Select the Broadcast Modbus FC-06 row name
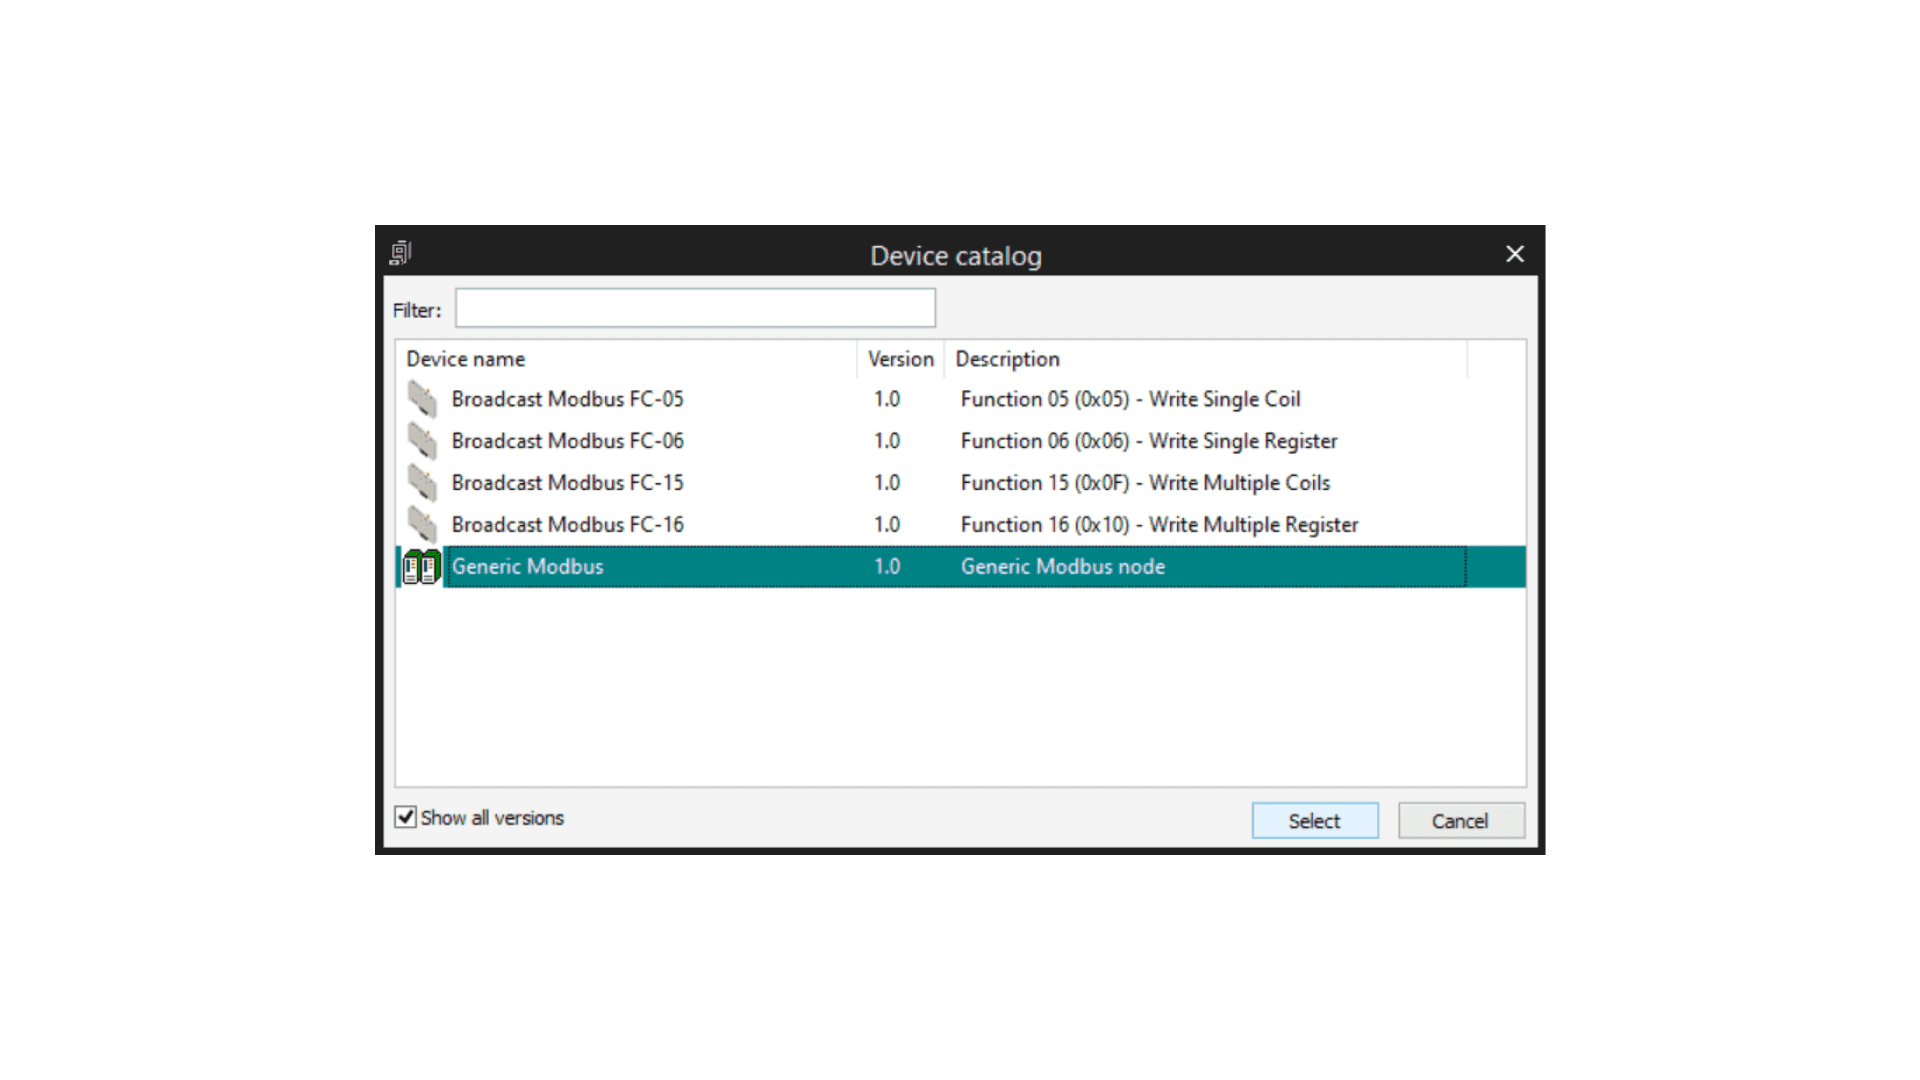Screen dimensions: 1920x1080 pos(567,441)
